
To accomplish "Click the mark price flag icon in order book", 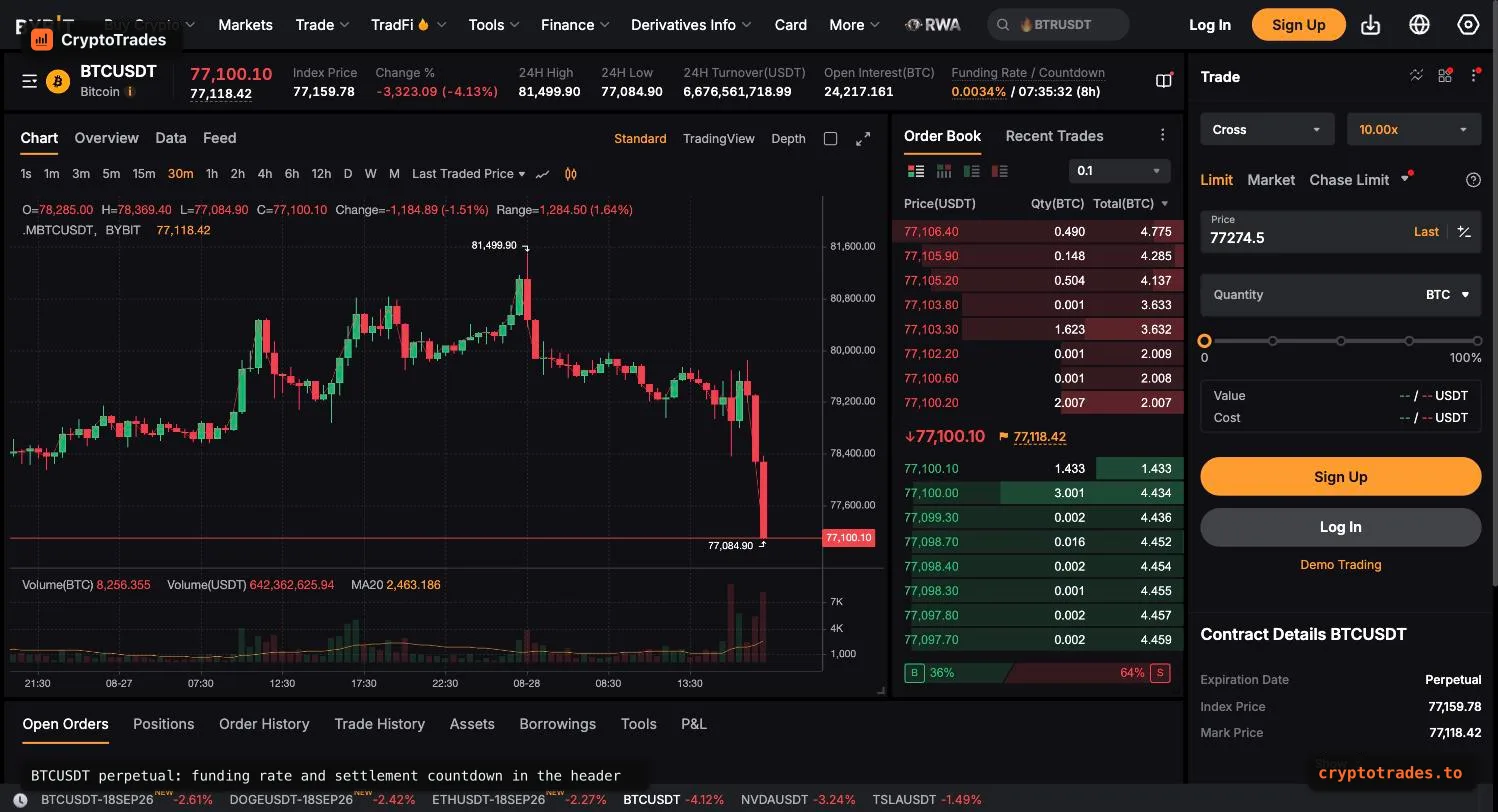I will (1003, 437).
